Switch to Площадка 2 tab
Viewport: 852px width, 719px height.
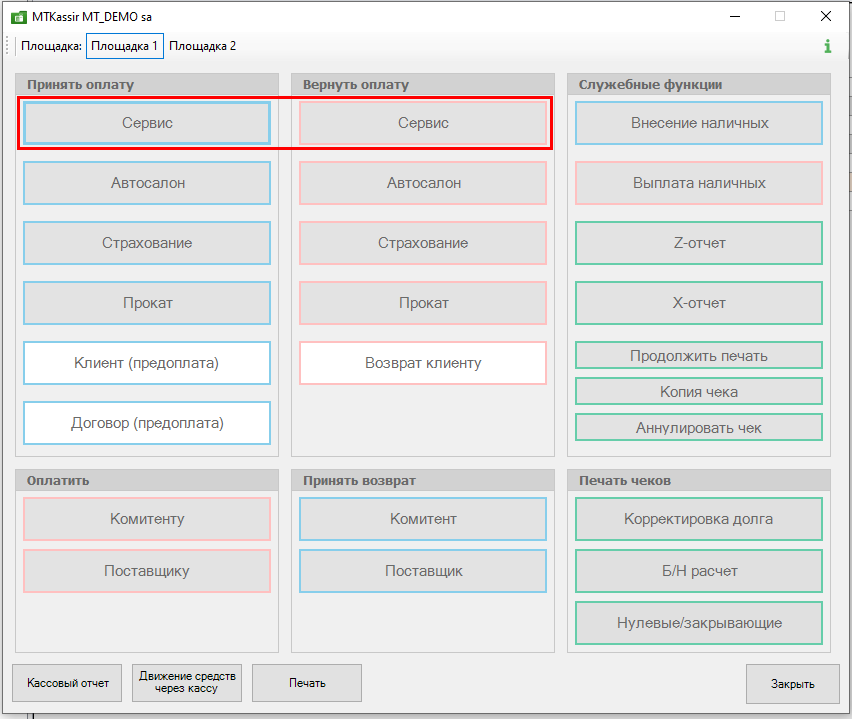pos(203,46)
